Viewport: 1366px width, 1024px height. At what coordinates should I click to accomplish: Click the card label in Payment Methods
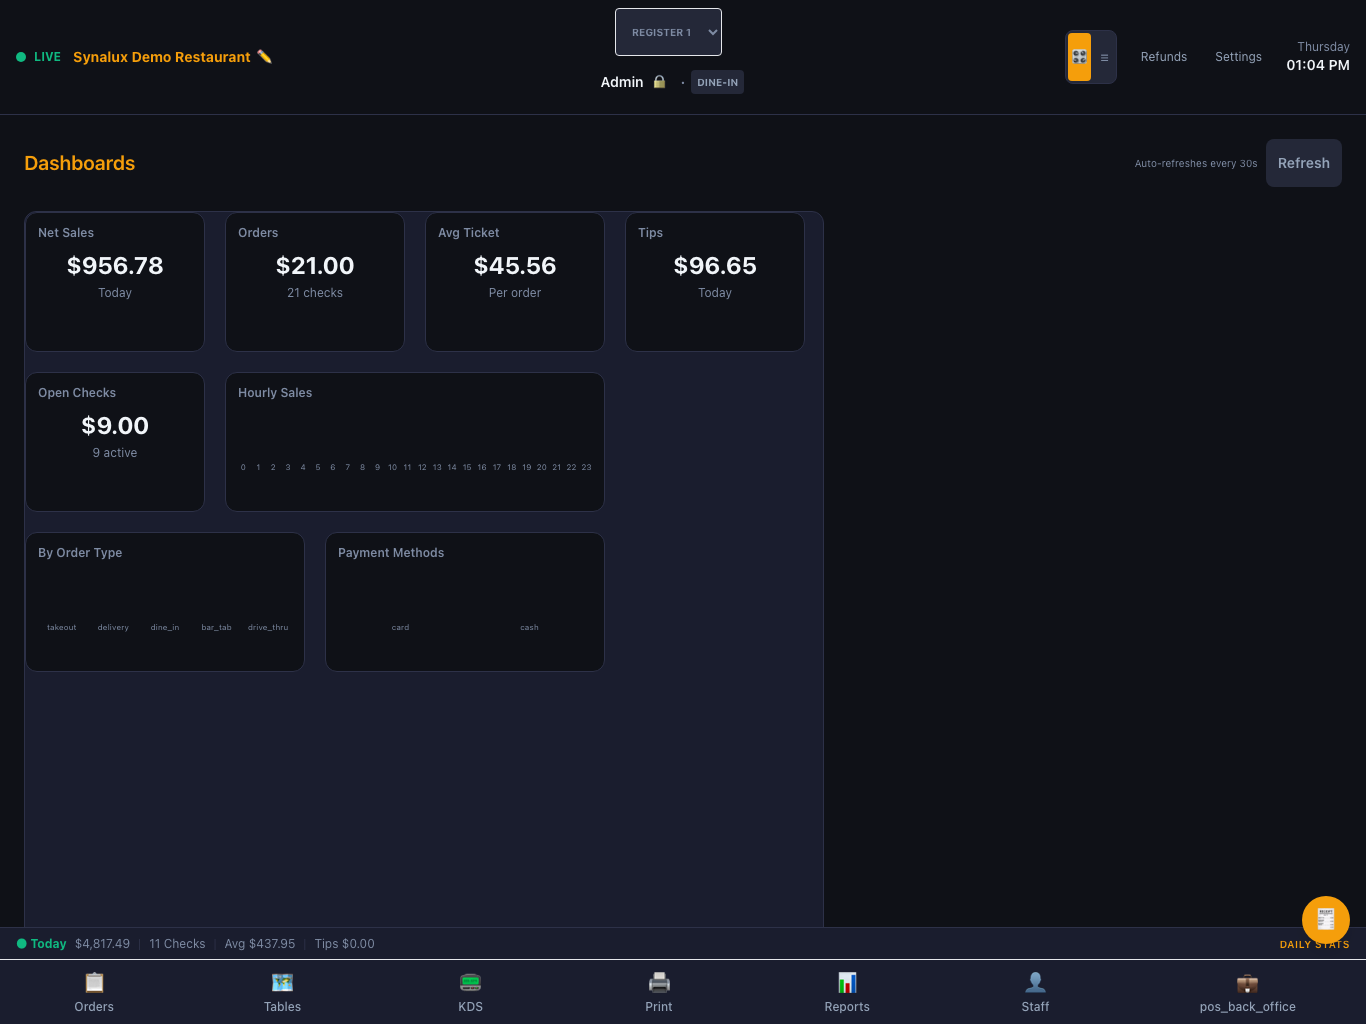400,627
